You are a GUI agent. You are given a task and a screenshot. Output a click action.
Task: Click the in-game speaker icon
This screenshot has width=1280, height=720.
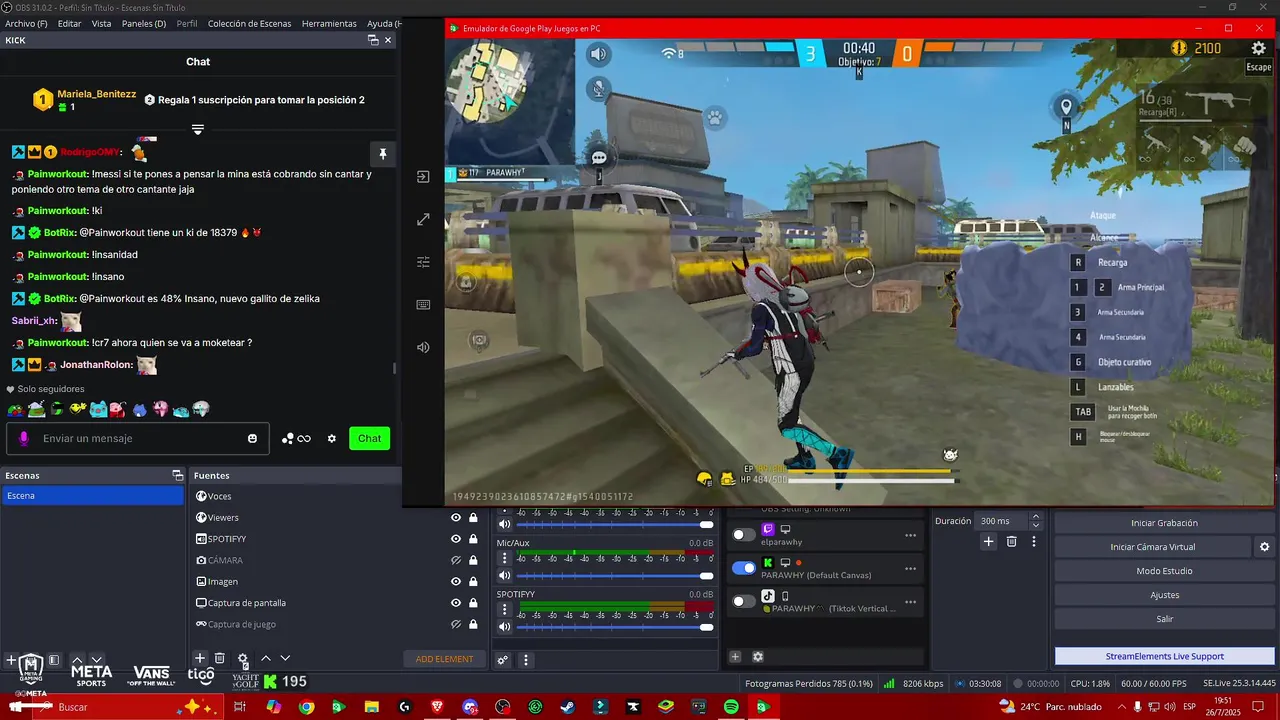pyautogui.click(x=598, y=54)
